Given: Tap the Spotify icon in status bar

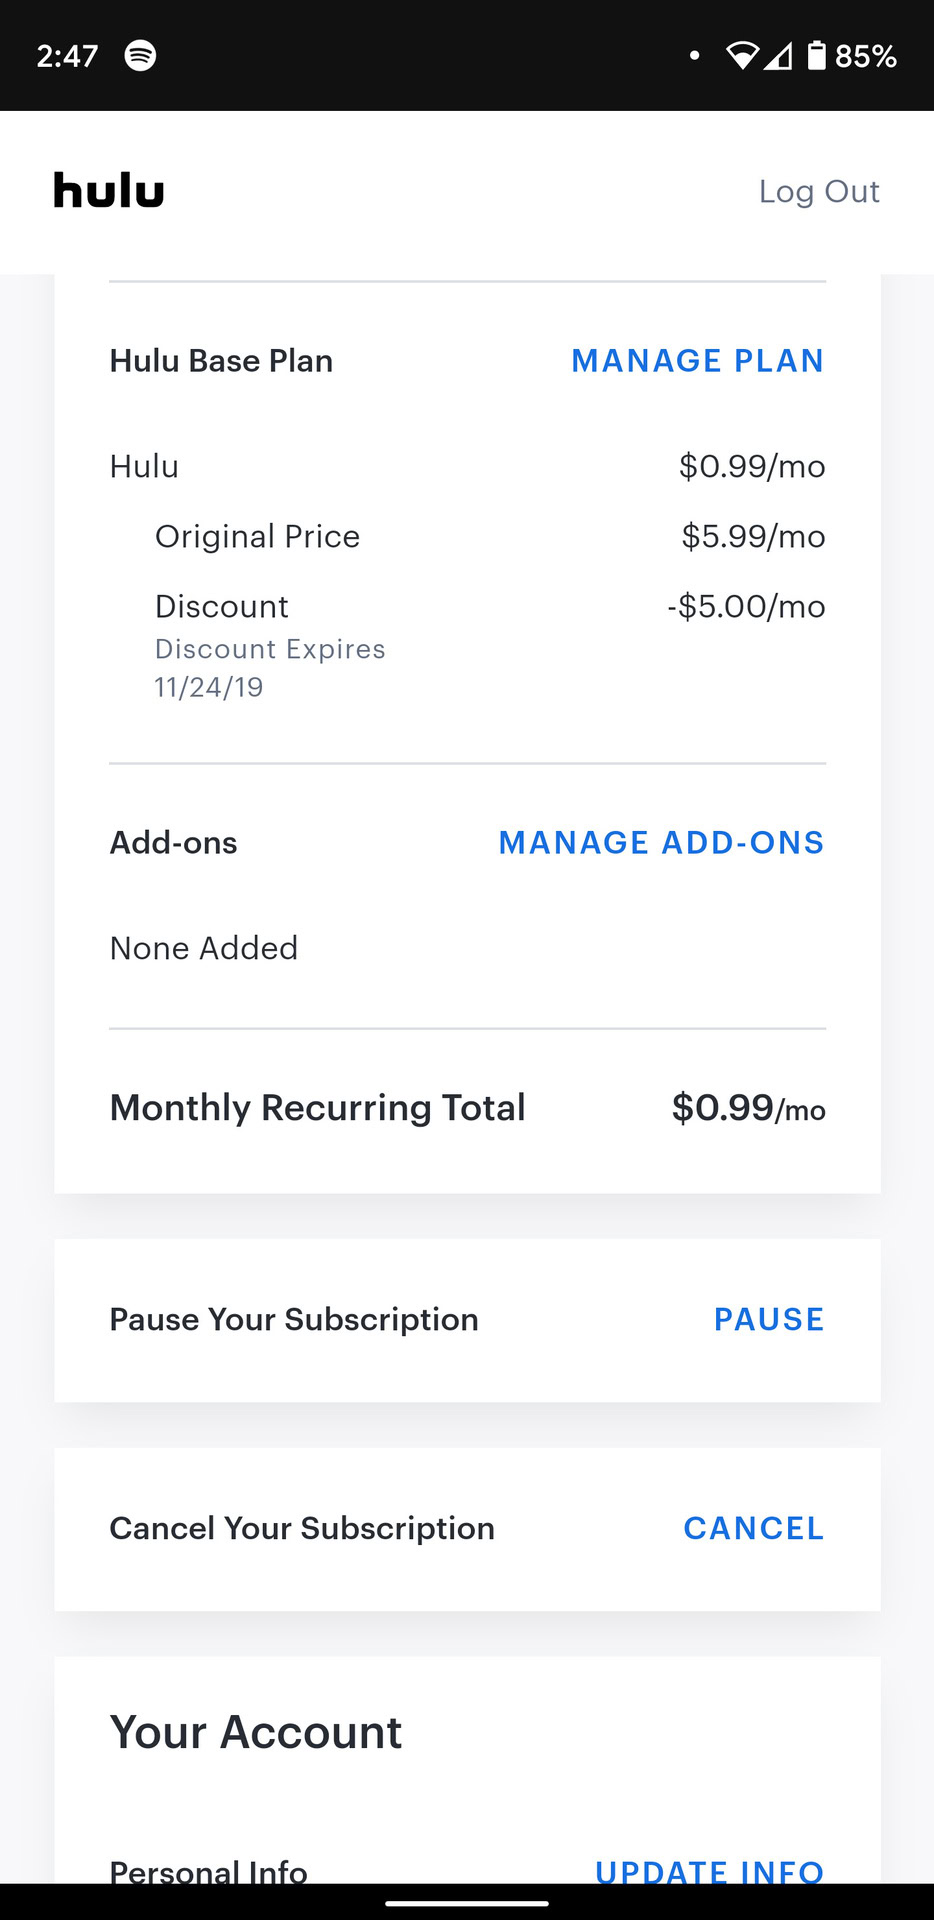Looking at the screenshot, I should [140, 55].
